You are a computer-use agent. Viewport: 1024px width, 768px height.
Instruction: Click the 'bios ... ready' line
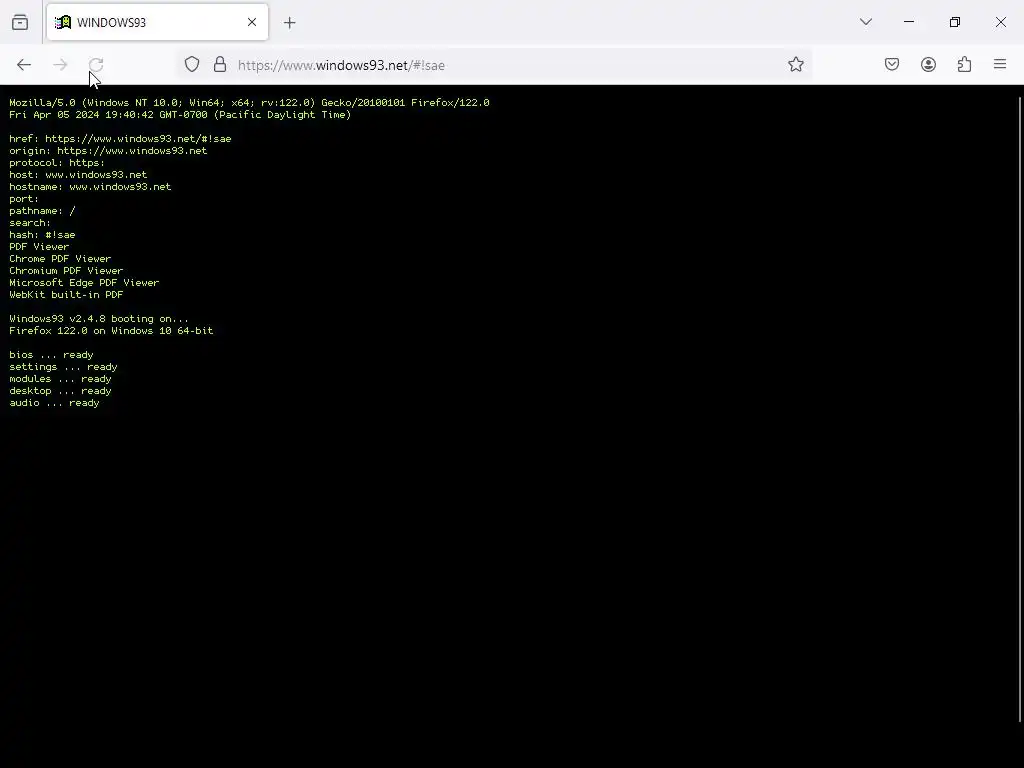pyautogui.click(x=52, y=355)
